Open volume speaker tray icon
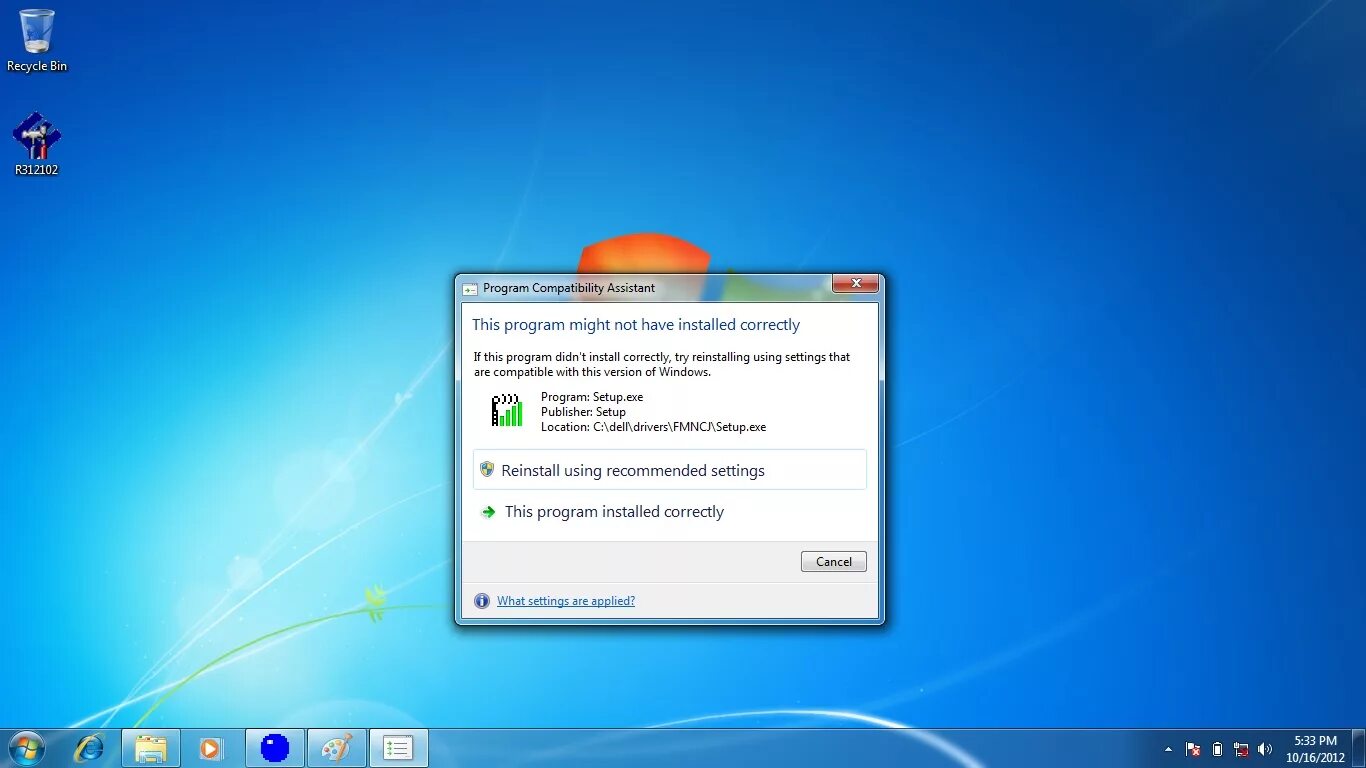This screenshot has width=1366, height=768. coord(1265,749)
